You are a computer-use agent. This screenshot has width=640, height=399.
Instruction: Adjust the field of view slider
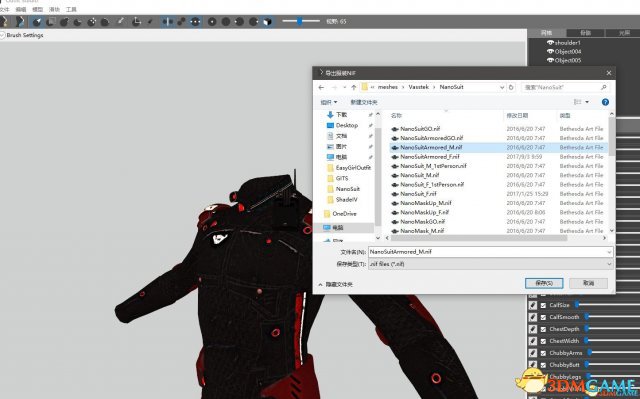[300, 21]
